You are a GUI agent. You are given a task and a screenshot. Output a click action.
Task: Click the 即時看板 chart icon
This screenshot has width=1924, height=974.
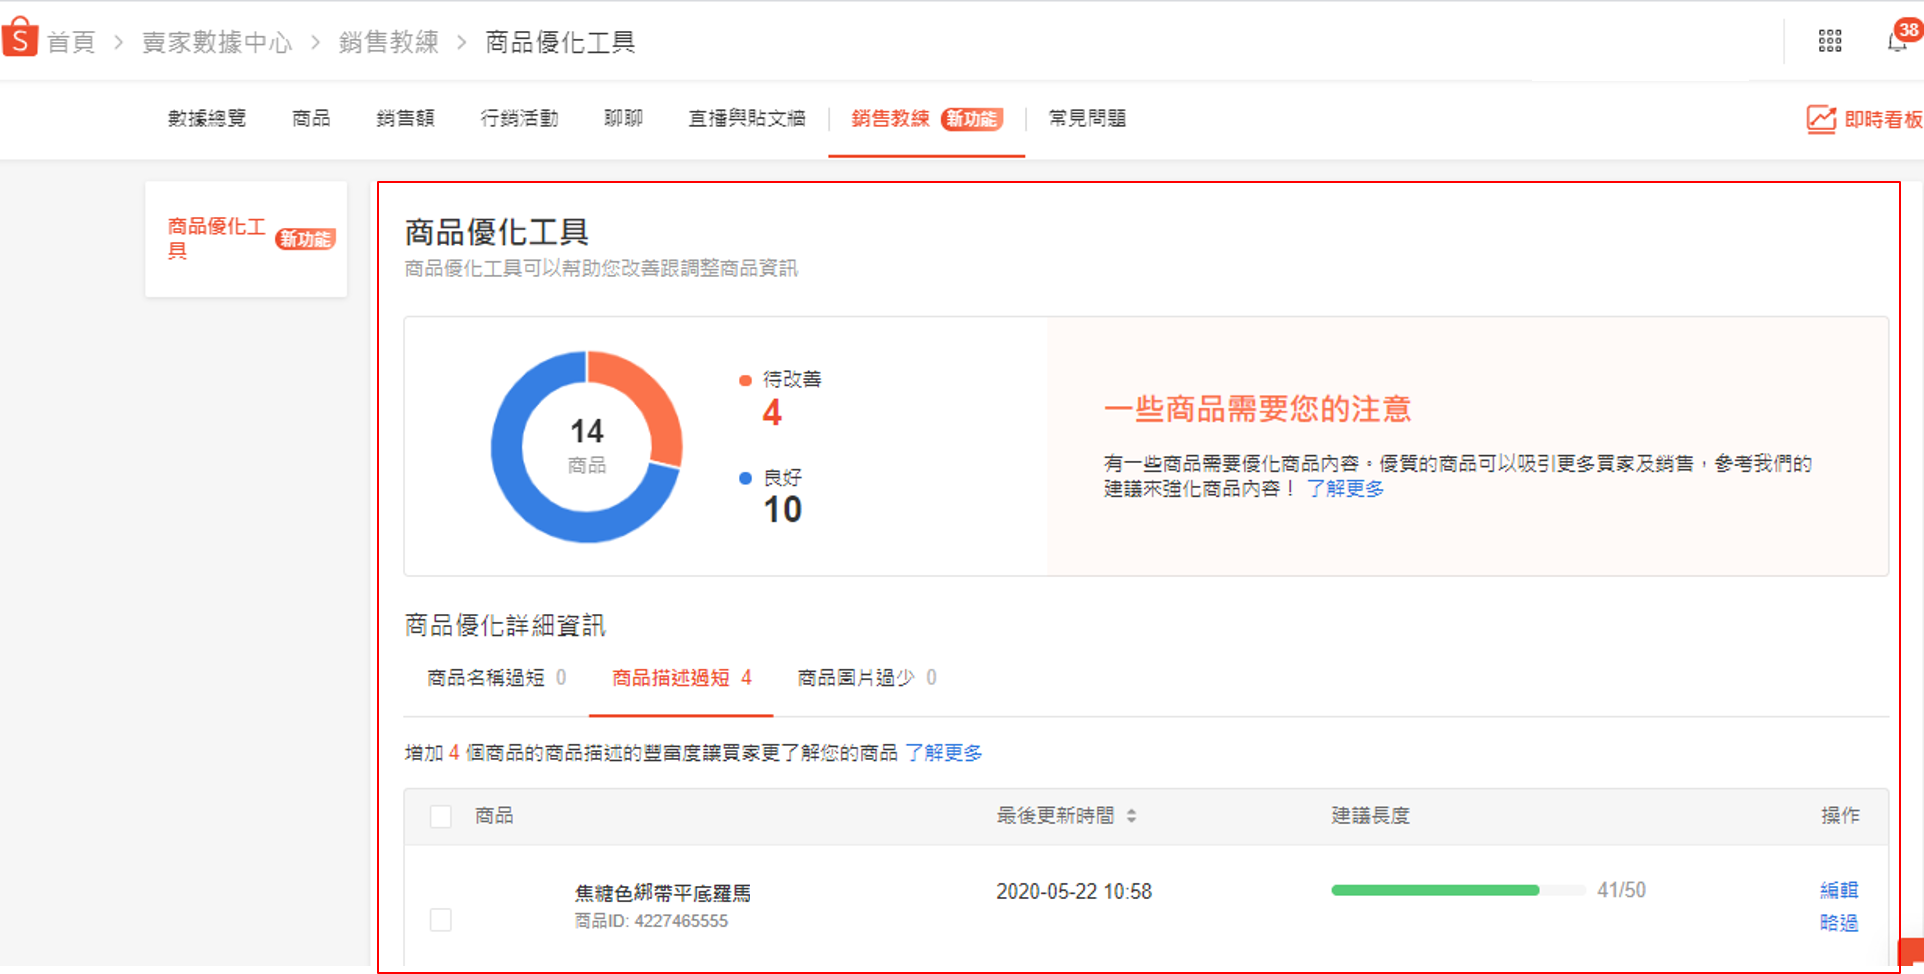[1821, 119]
